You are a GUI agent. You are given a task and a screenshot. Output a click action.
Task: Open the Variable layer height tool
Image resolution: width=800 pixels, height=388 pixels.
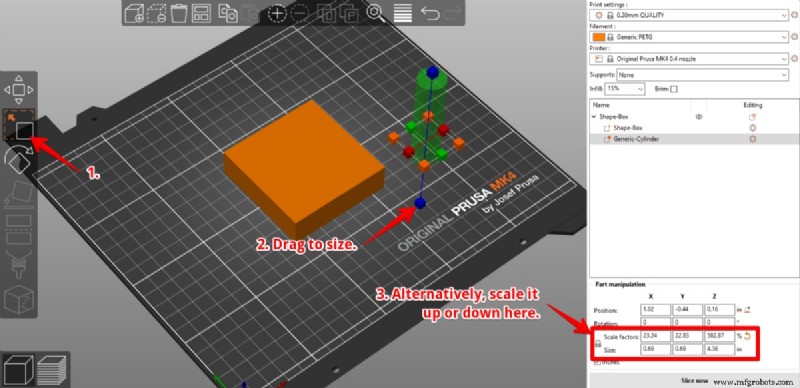pos(403,13)
